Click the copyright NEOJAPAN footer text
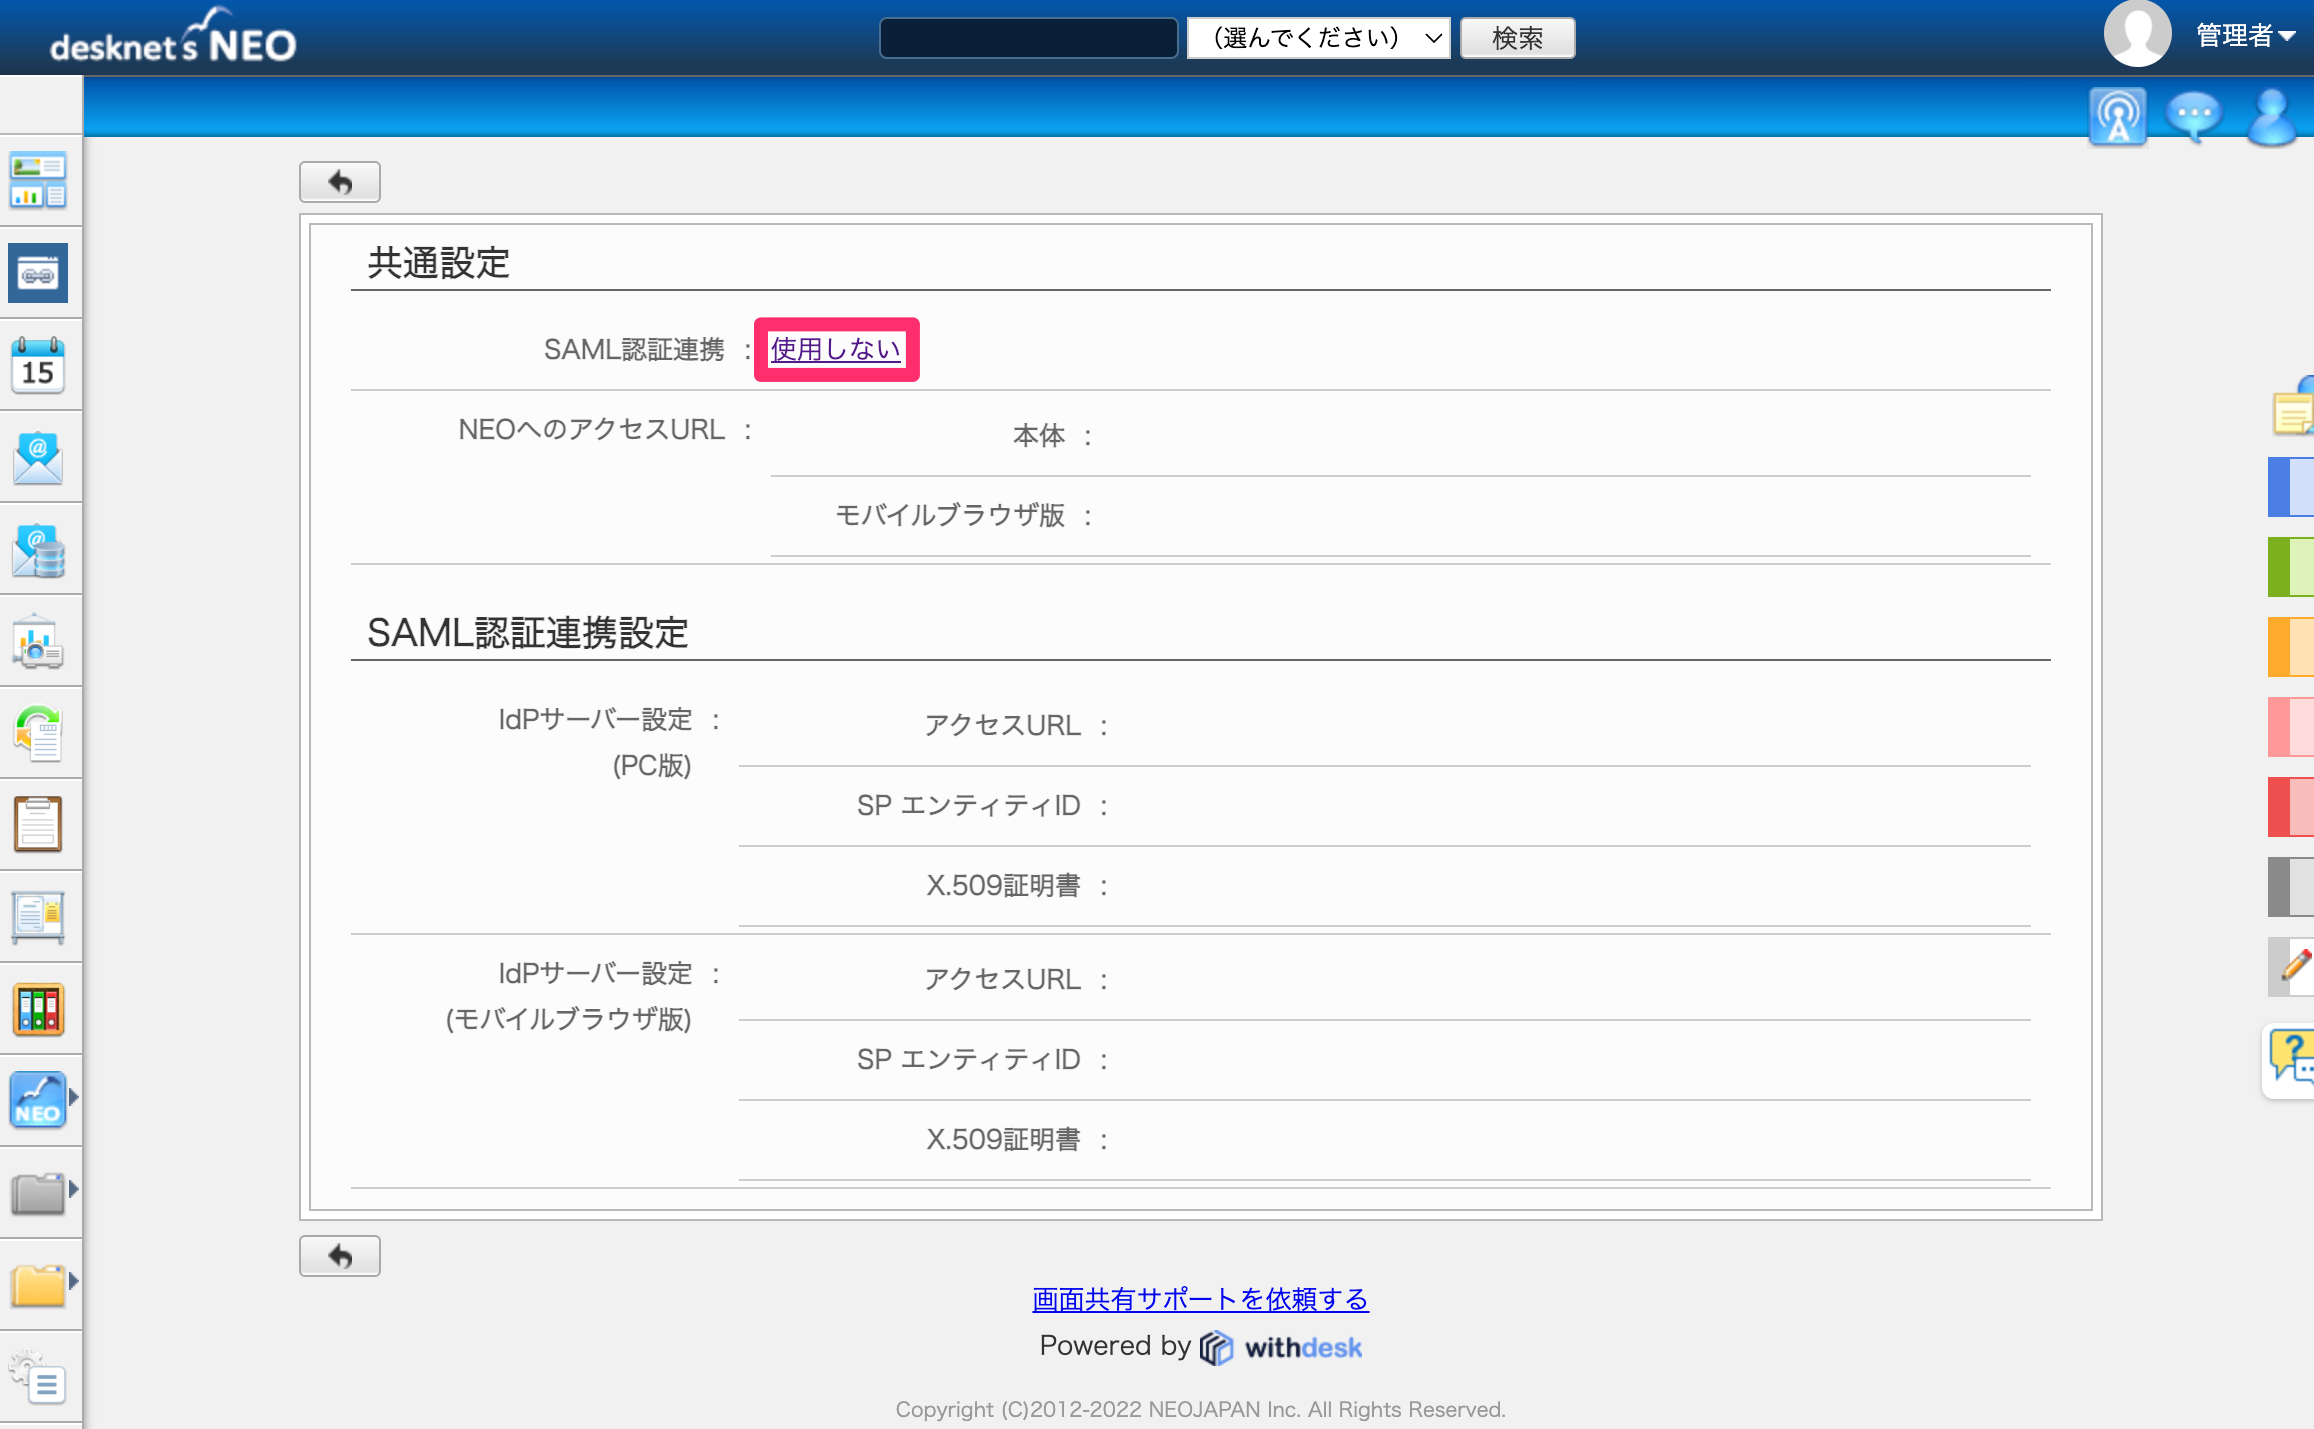Viewport: 2314px width, 1429px height. 1200,1409
